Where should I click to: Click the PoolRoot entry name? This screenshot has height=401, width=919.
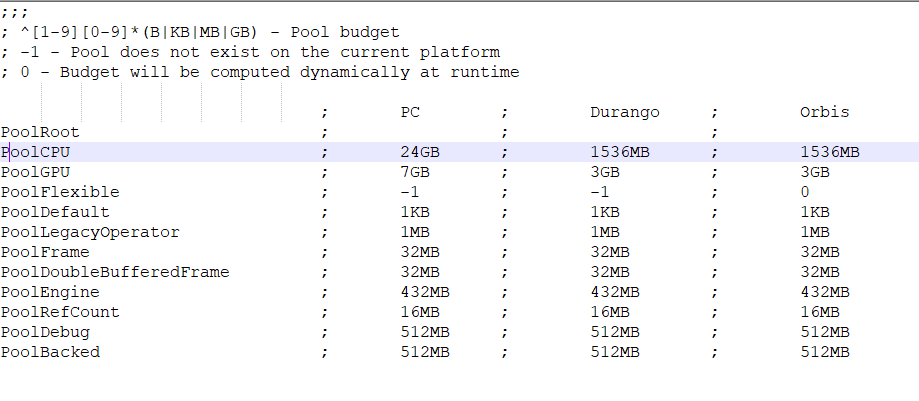(x=40, y=132)
